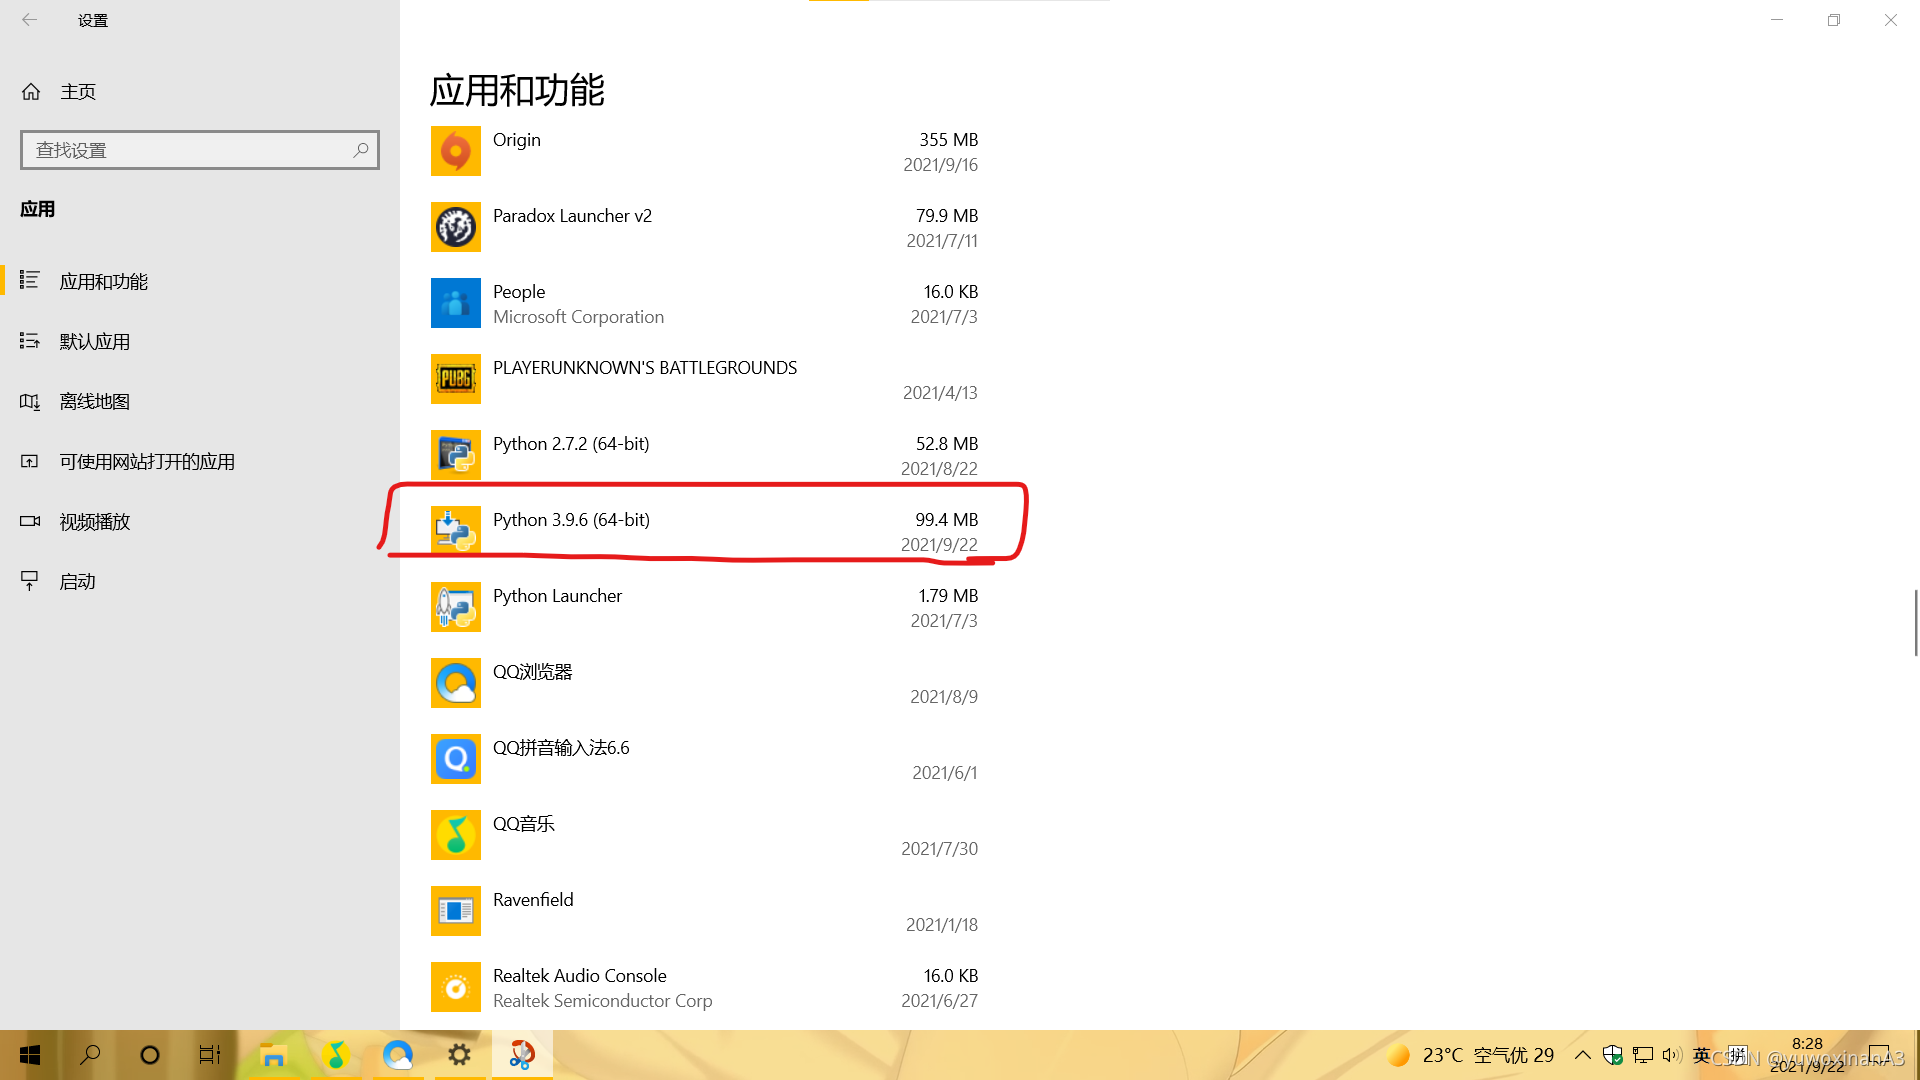This screenshot has width=1920, height=1080.
Task: Click the 英 input language indicator
Action: pyautogui.click(x=1702, y=1055)
